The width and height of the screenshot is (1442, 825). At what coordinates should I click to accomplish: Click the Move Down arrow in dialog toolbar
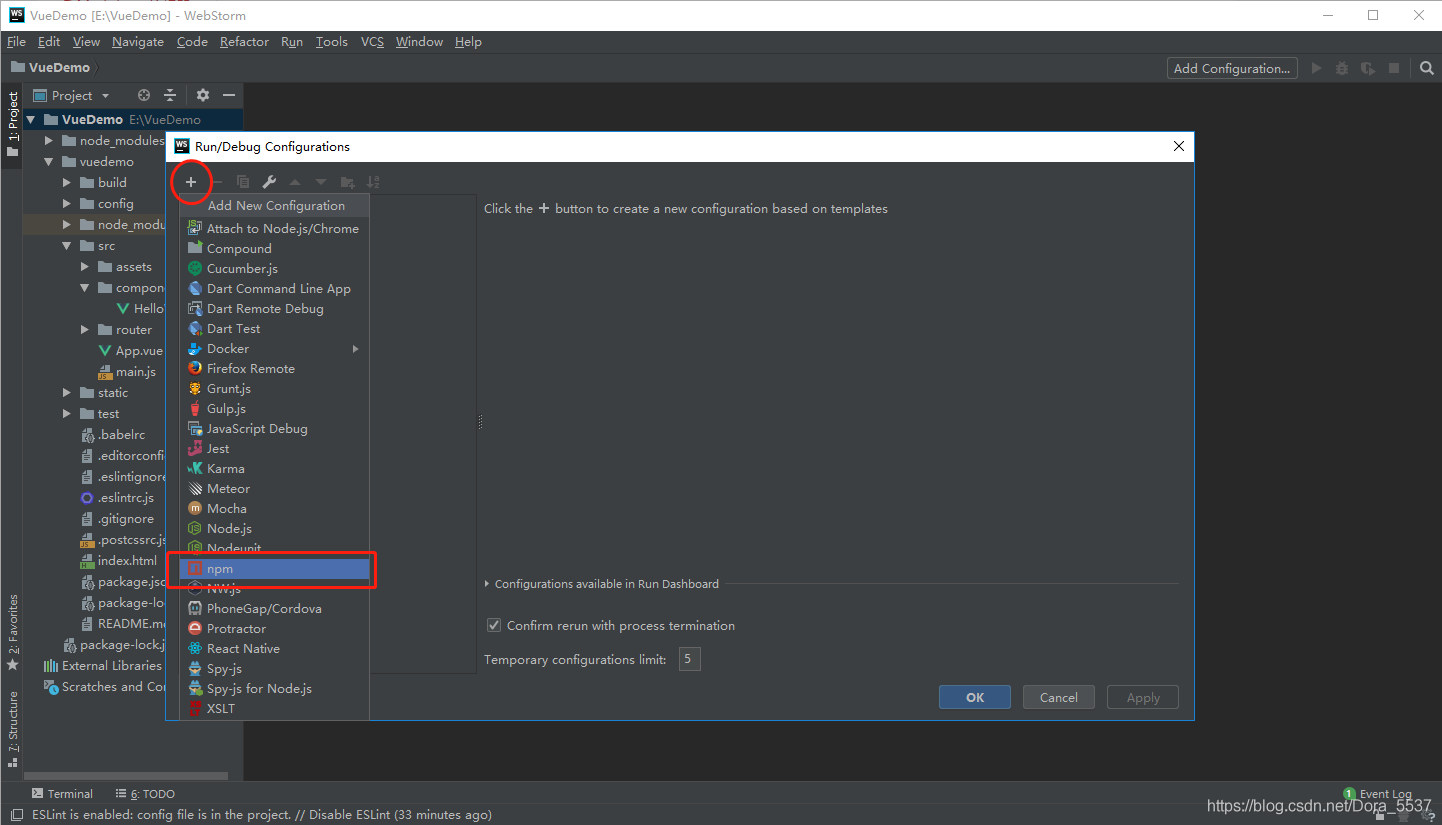pos(321,182)
